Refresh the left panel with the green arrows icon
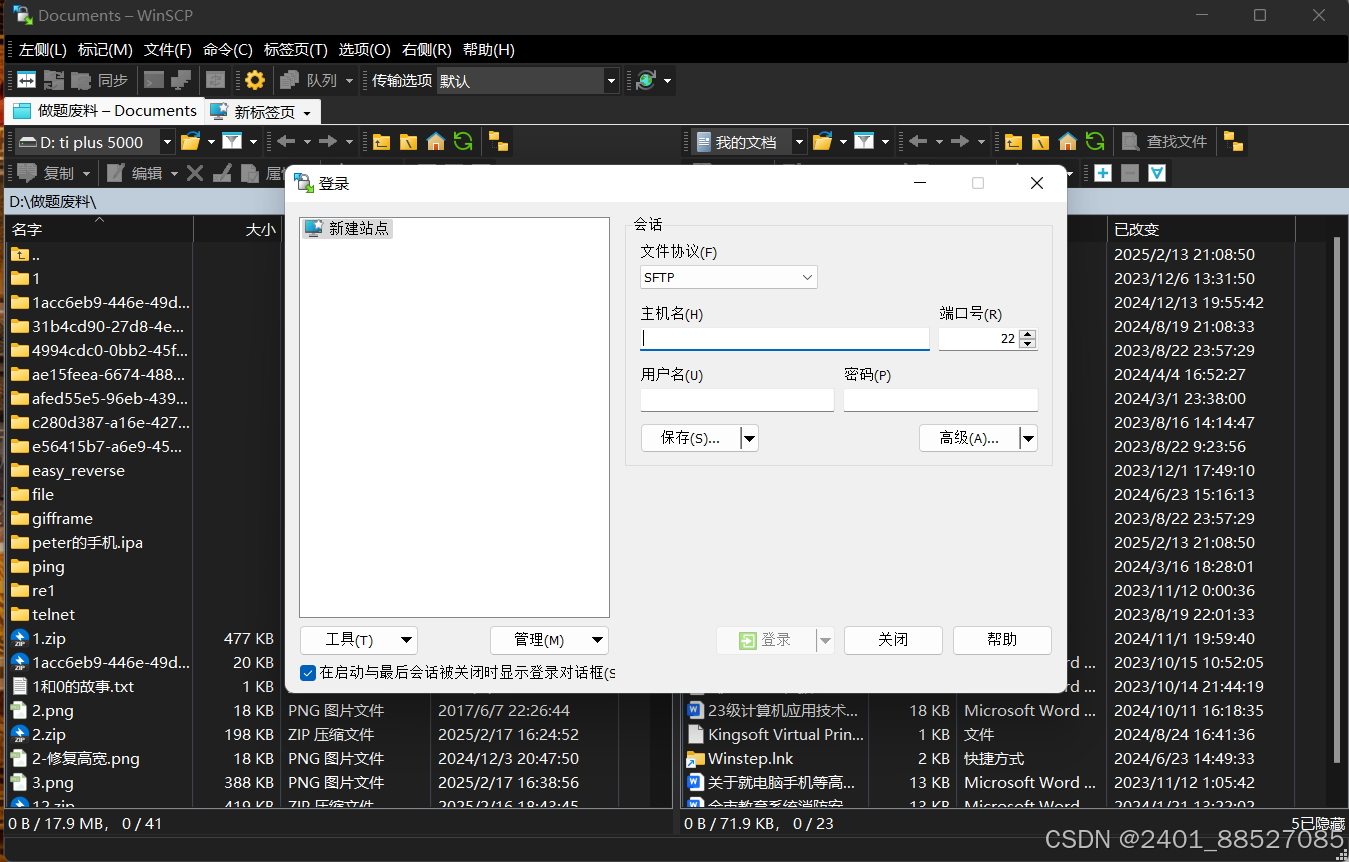Viewport: 1349px width, 862px height. (462, 142)
